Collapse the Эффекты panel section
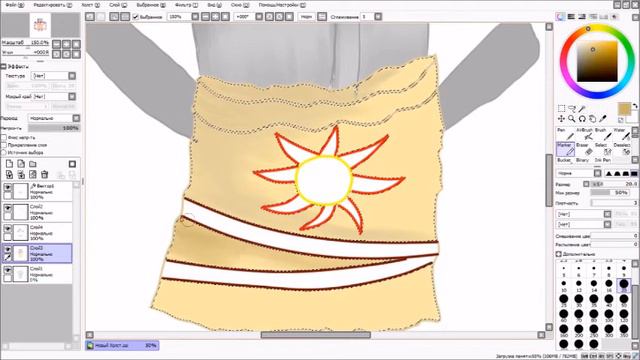Image resolution: width=640 pixels, height=360 pixels. [x=4, y=66]
